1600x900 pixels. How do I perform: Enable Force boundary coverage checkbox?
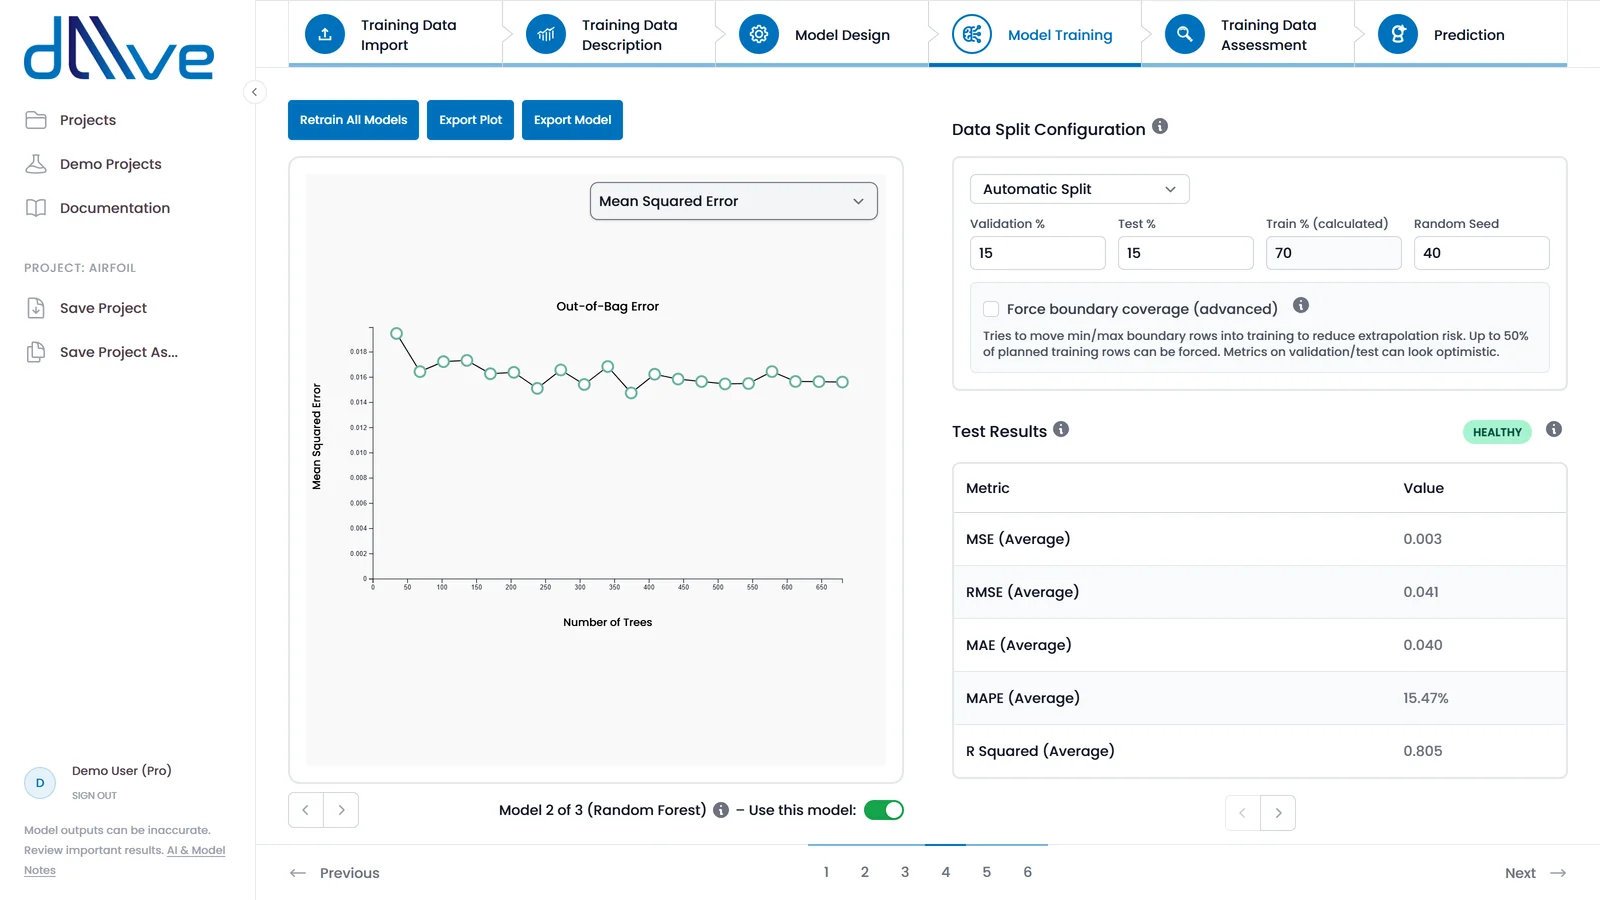coord(991,309)
